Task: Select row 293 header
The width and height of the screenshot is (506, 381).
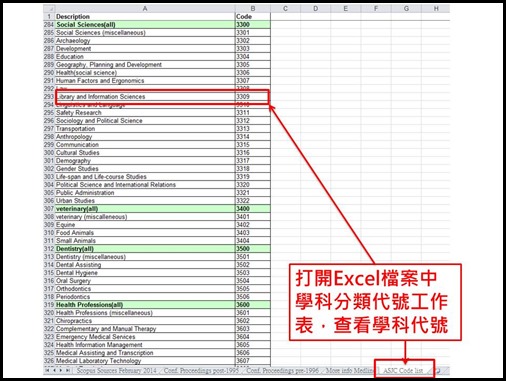Action: 49,97
